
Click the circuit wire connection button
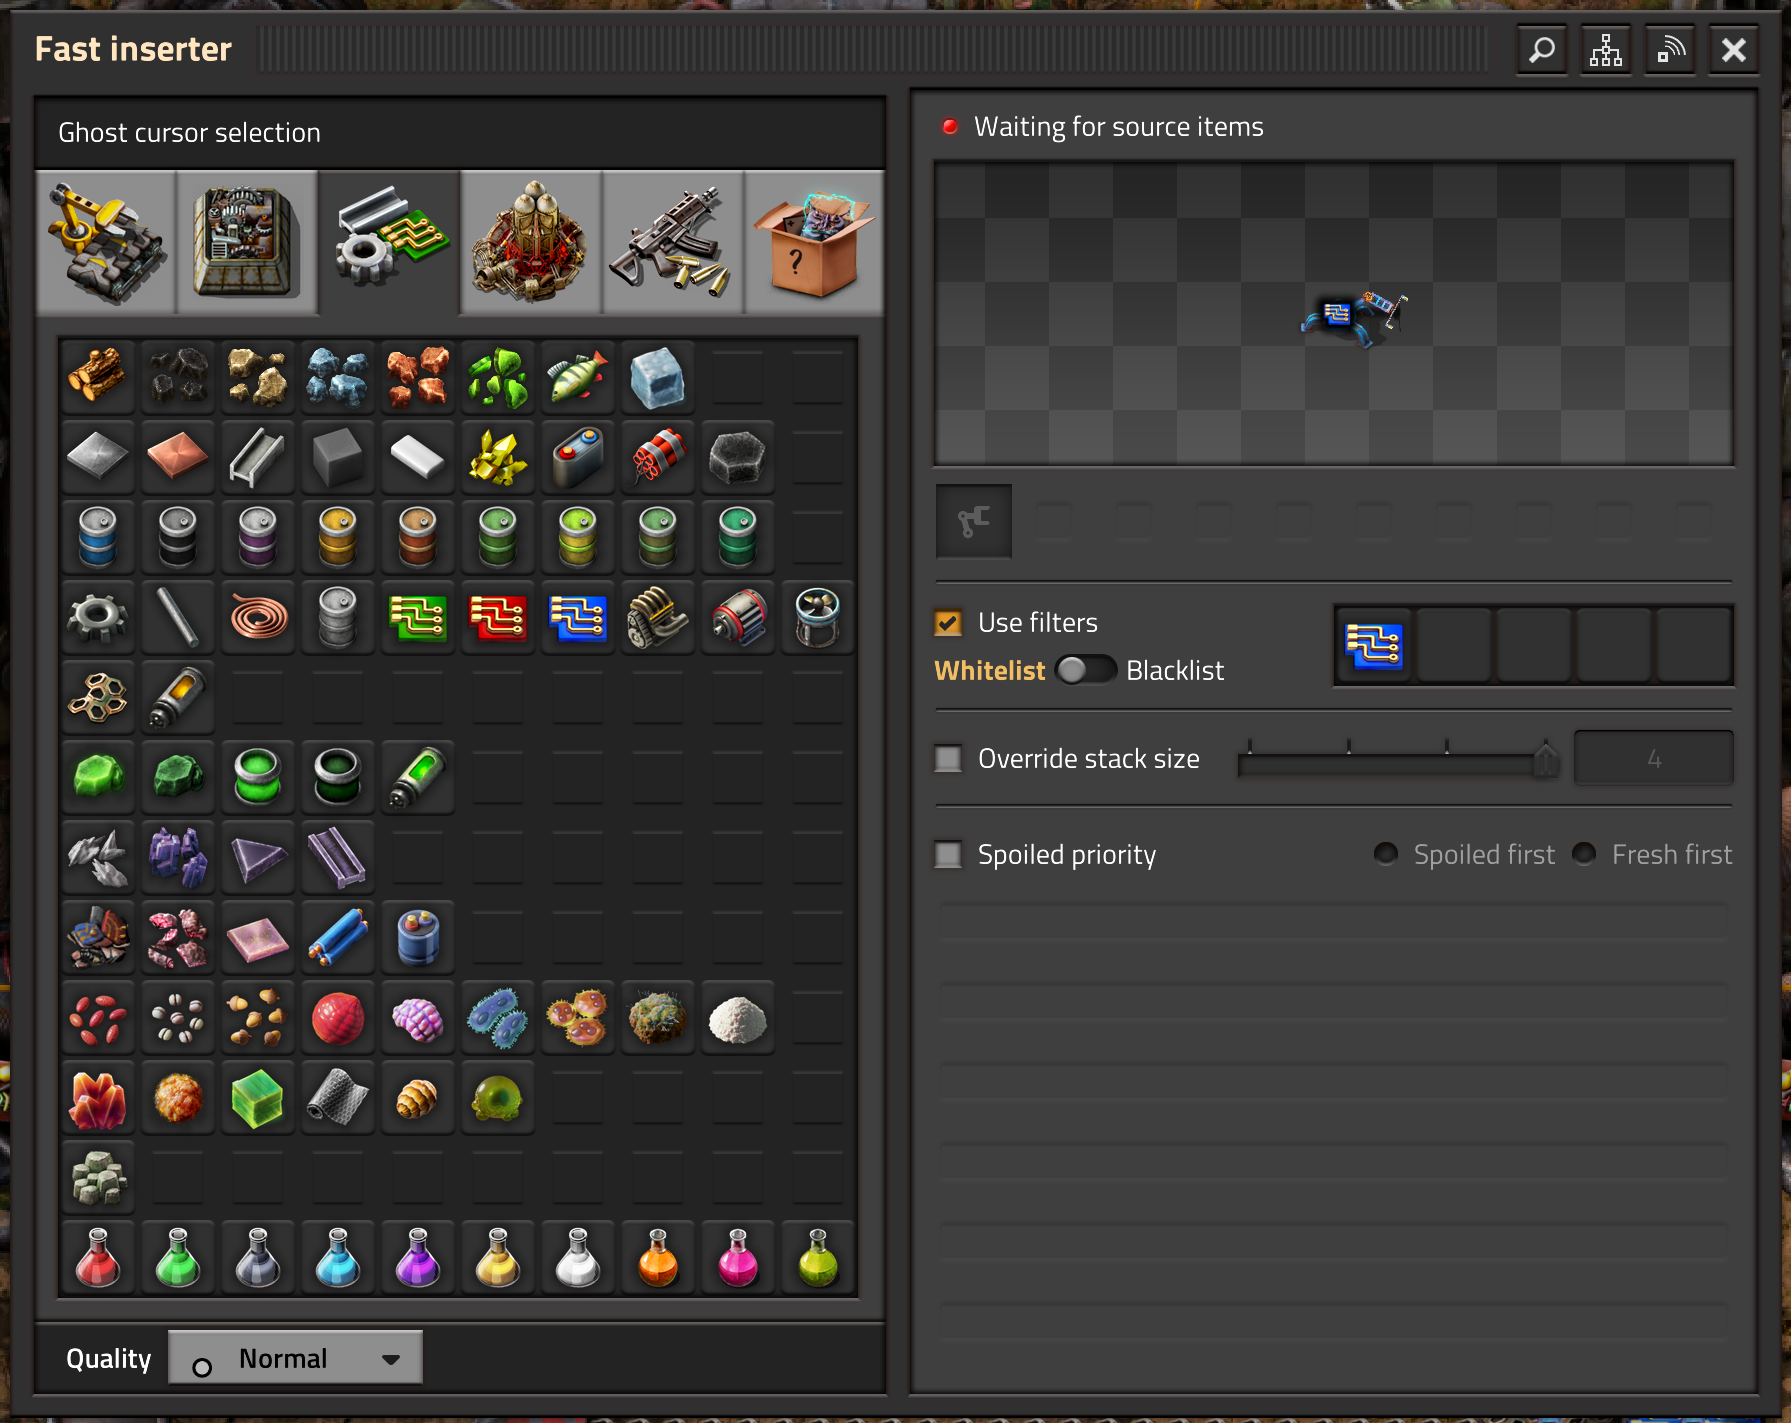point(974,521)
